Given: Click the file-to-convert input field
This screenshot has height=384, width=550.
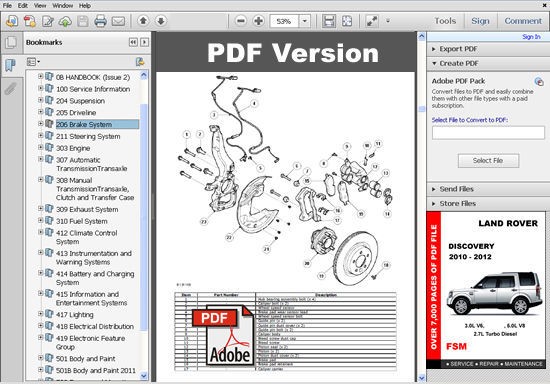Looking at the screenshot, I should pyautogui.click(x=488, y=133).
